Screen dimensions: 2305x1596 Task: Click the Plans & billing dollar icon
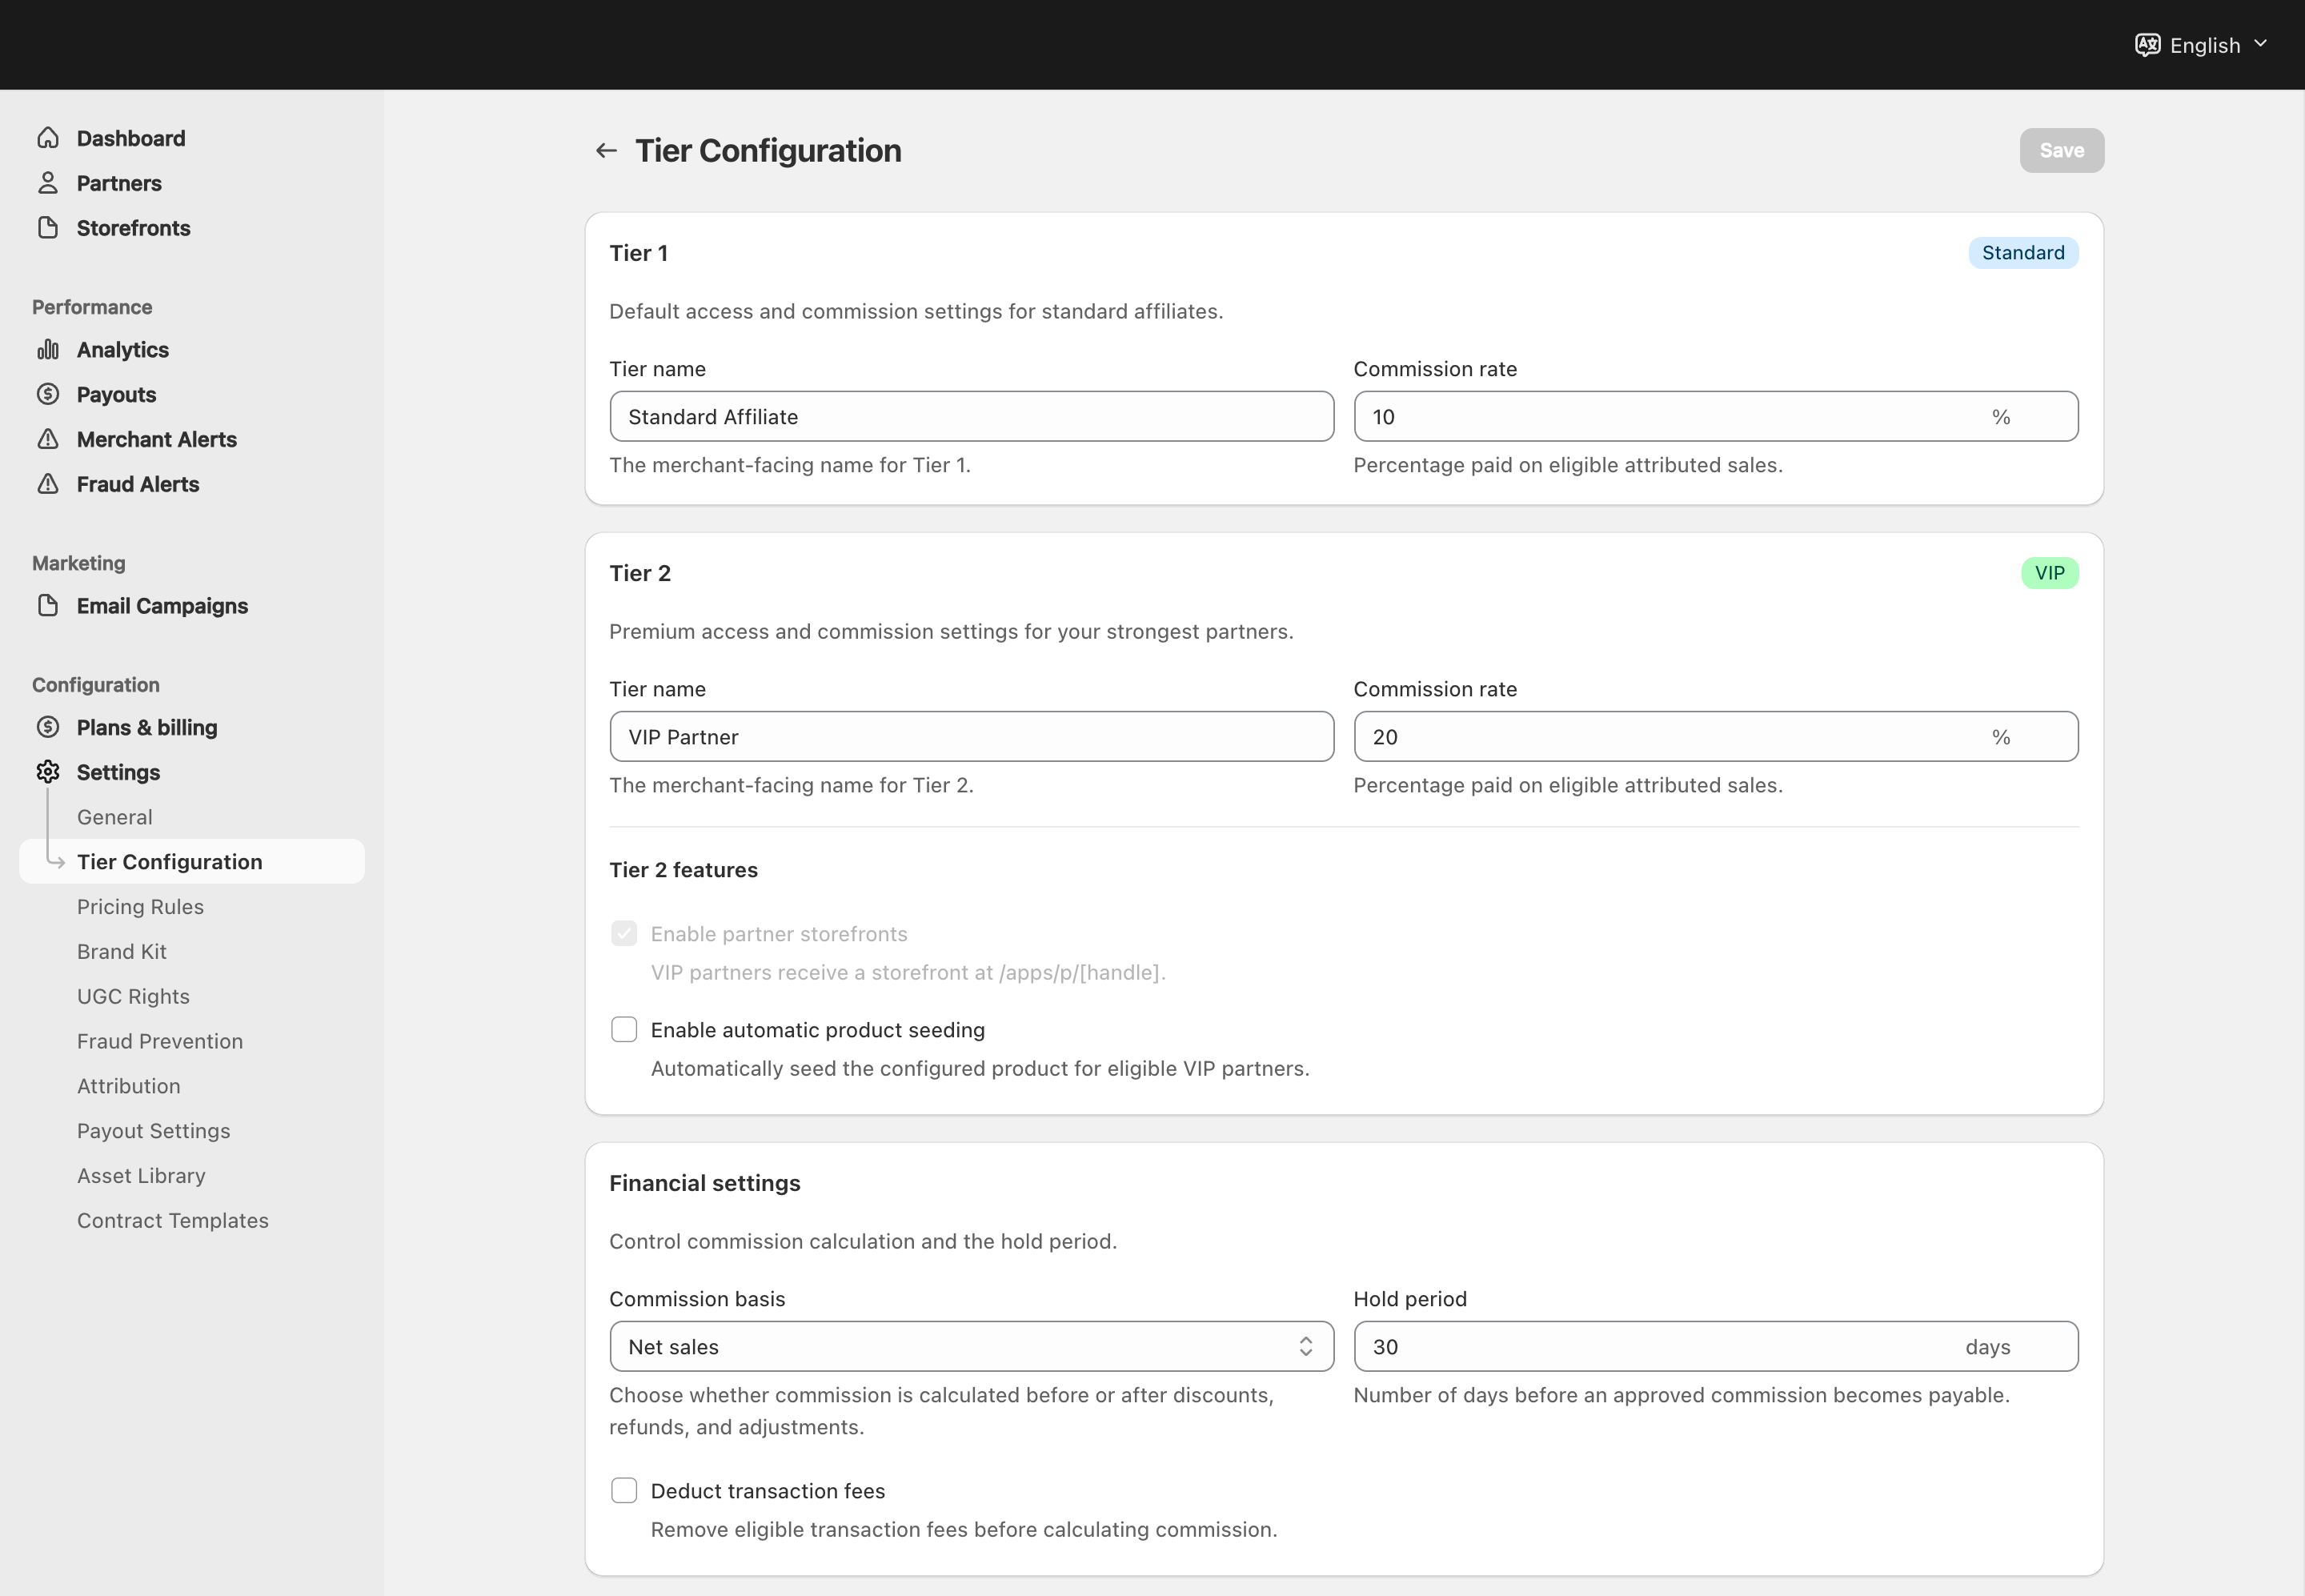coord(48,727)
